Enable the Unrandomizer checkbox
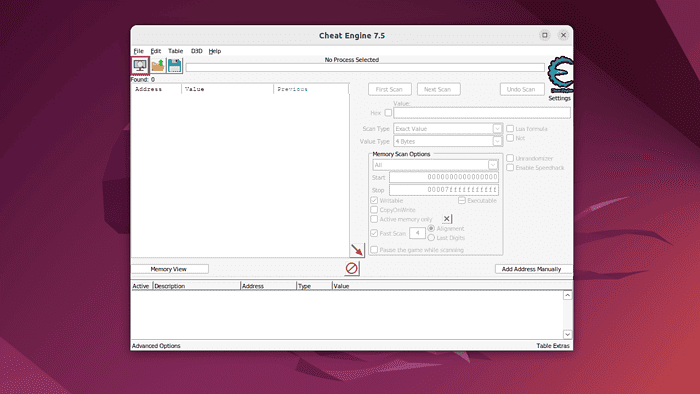The width and height of the screenshot is (700, 394). tap(510, 158)
